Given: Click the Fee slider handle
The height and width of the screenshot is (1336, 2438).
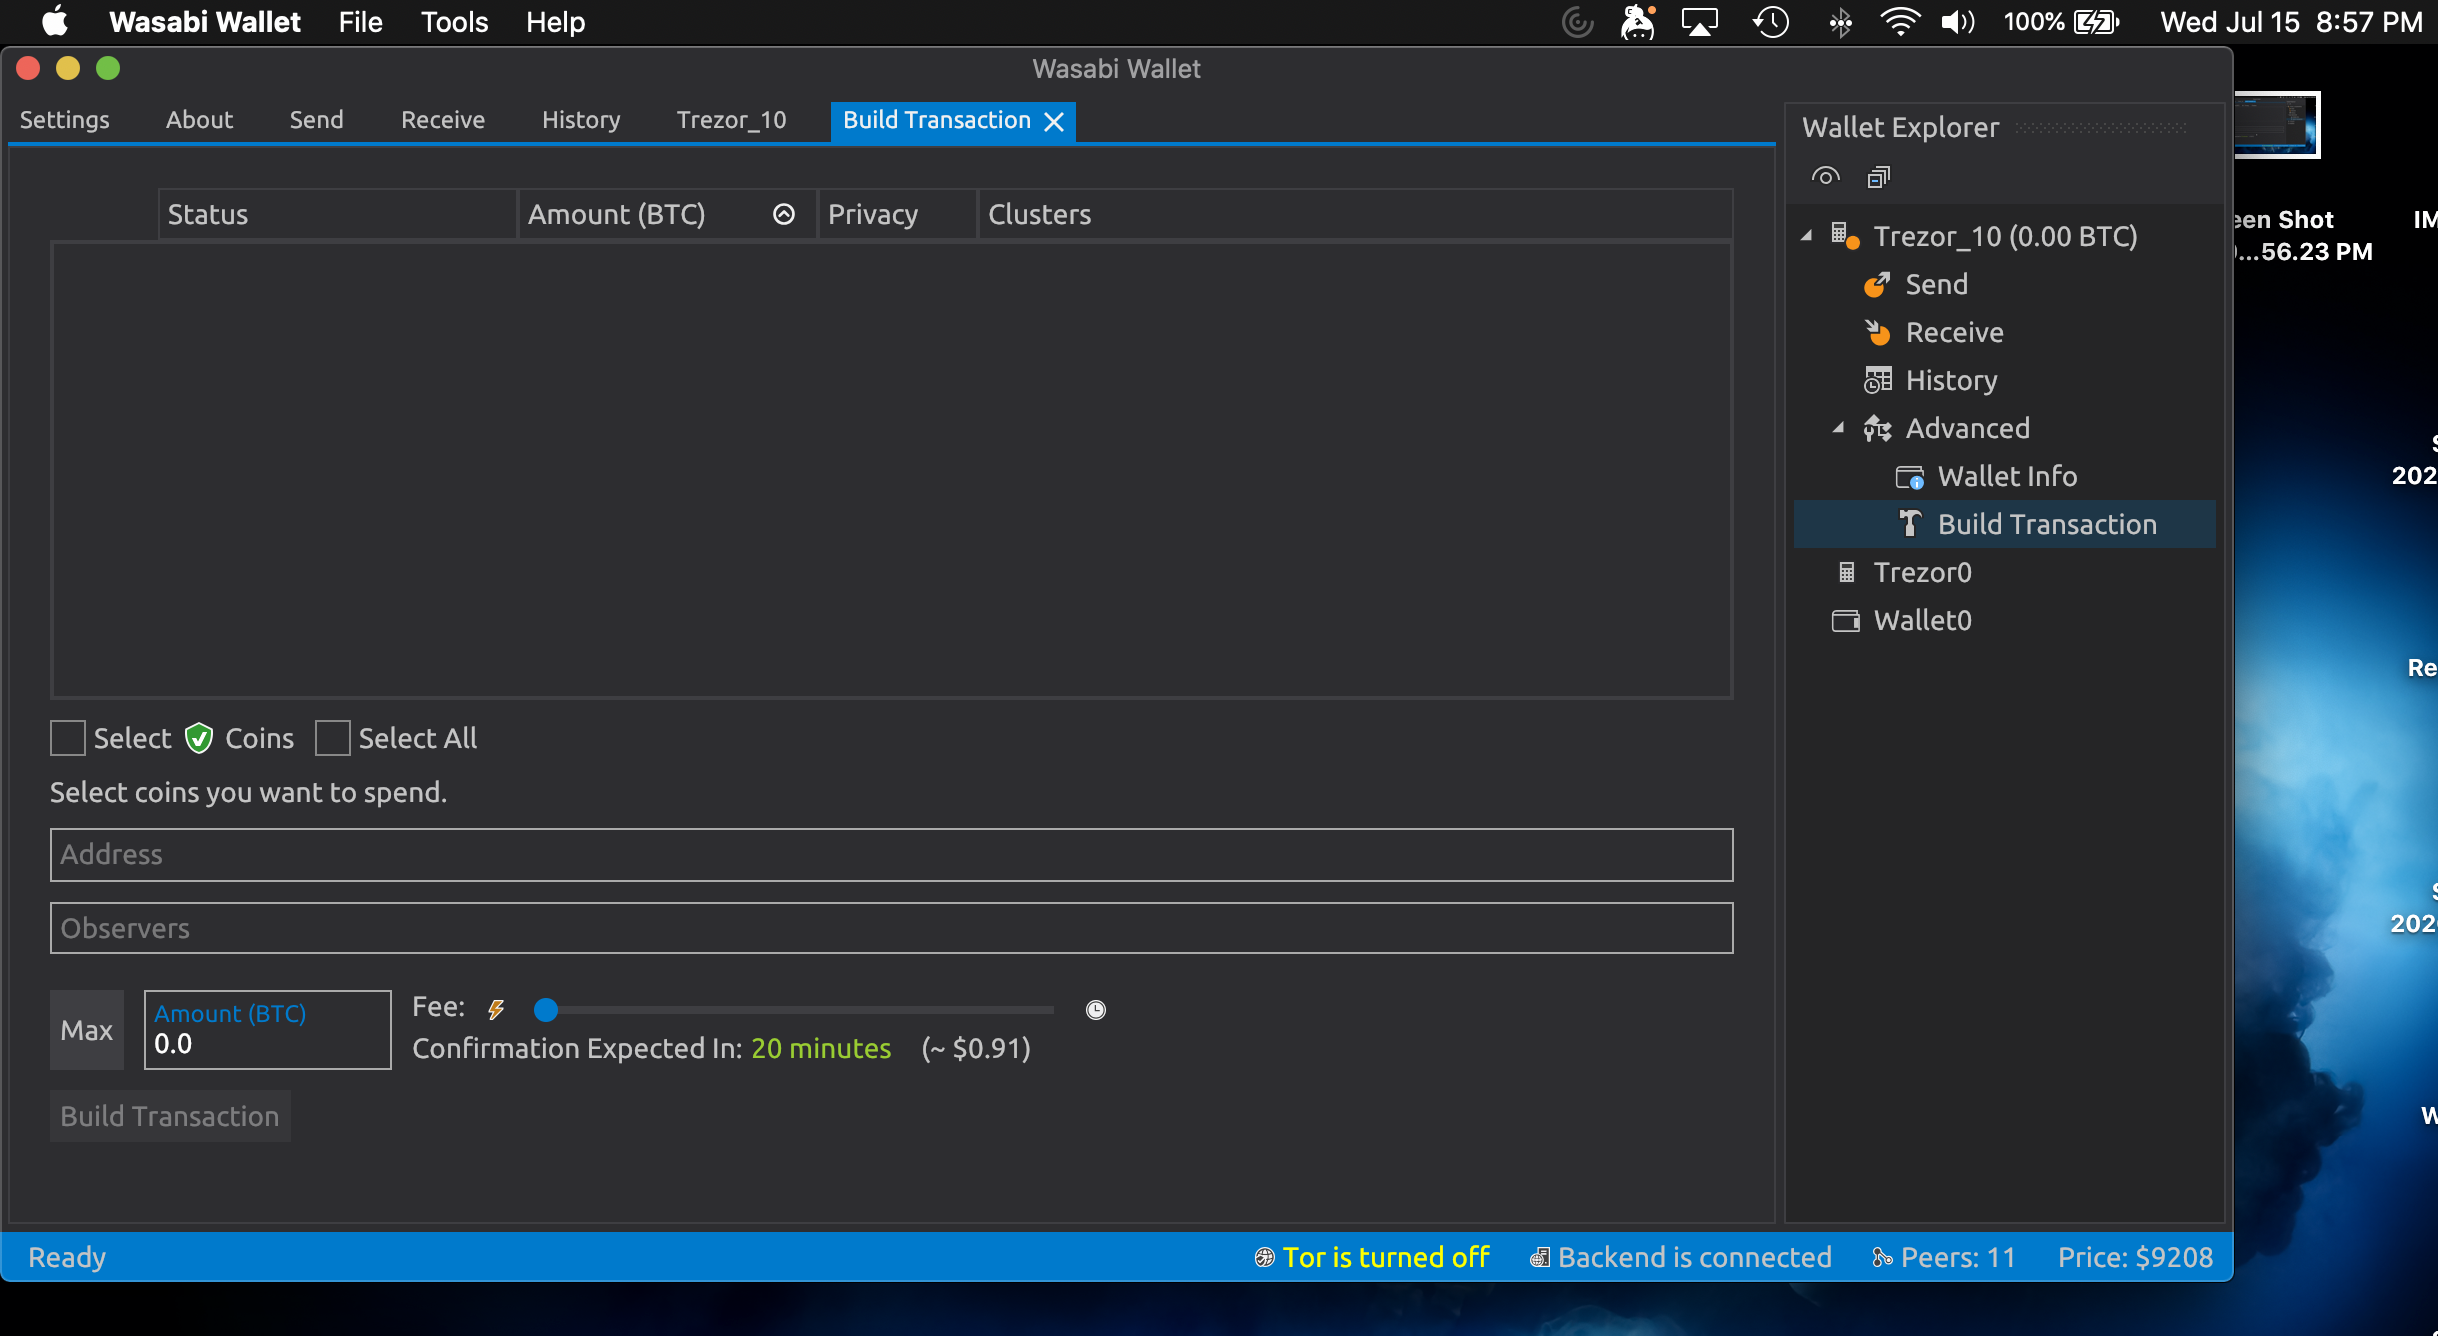Looking at the screenshot, I should 546,1010.
